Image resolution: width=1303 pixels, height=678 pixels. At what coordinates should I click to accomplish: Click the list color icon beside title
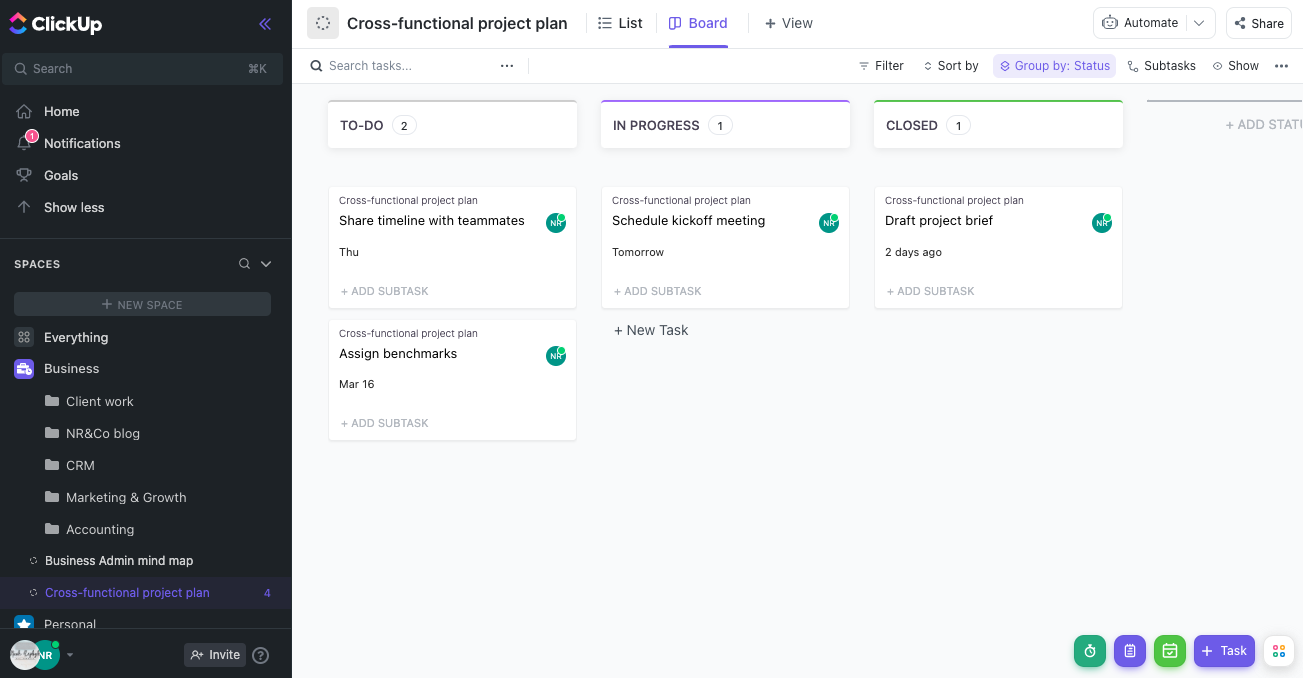pyautogui.click(x=323, y=23)
